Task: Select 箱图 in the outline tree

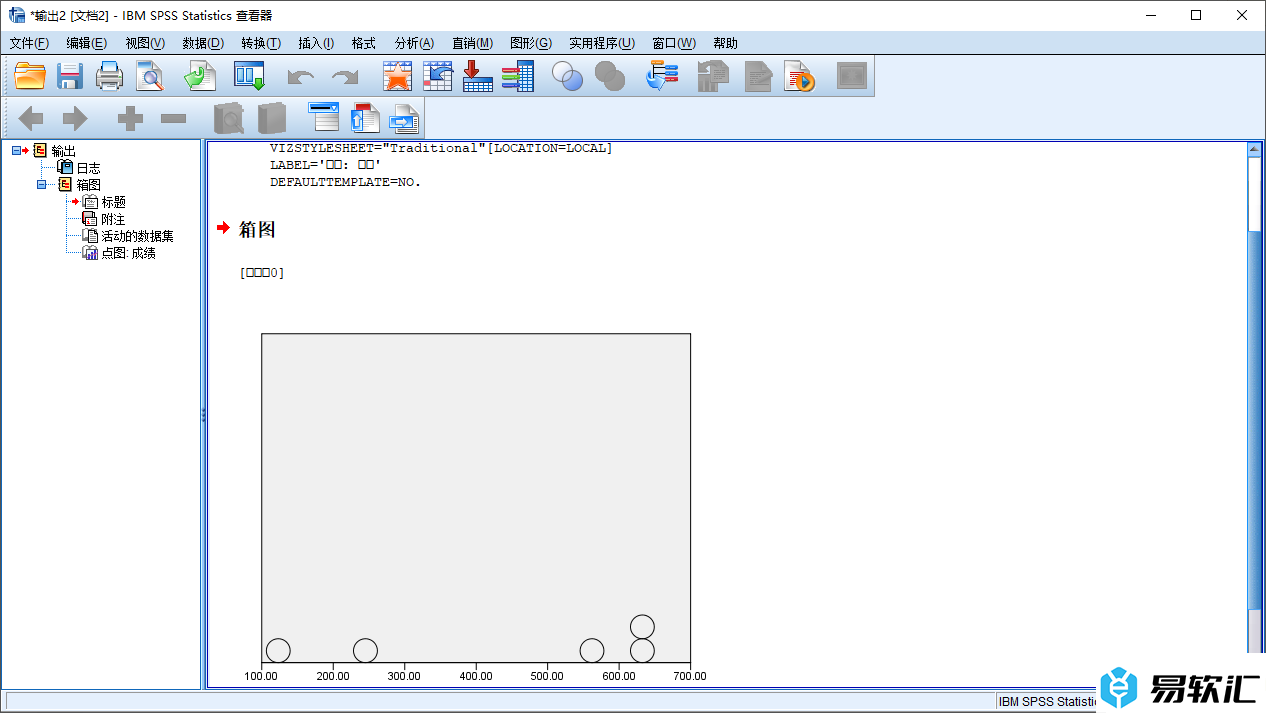Action: (88, 185)
